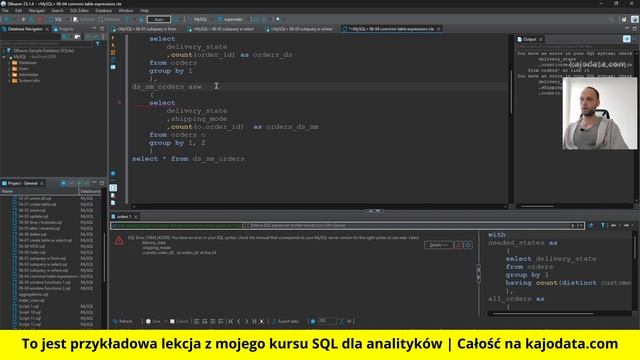Open the Window menu
This screenshot has width=640, height=360.
click(x=125, y=11)
